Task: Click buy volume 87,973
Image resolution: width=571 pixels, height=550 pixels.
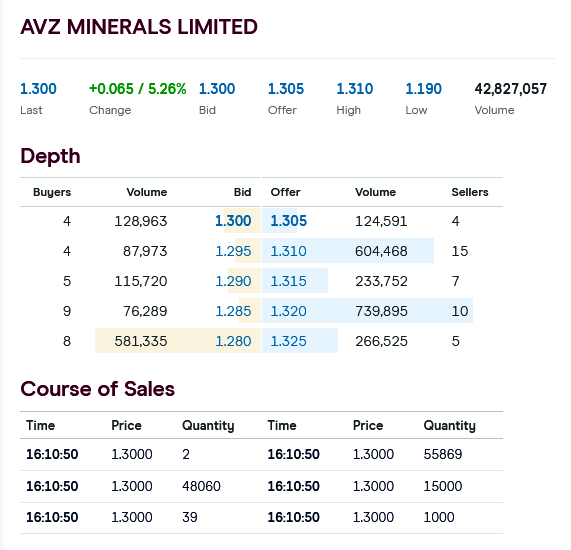Action: [145, 251]
